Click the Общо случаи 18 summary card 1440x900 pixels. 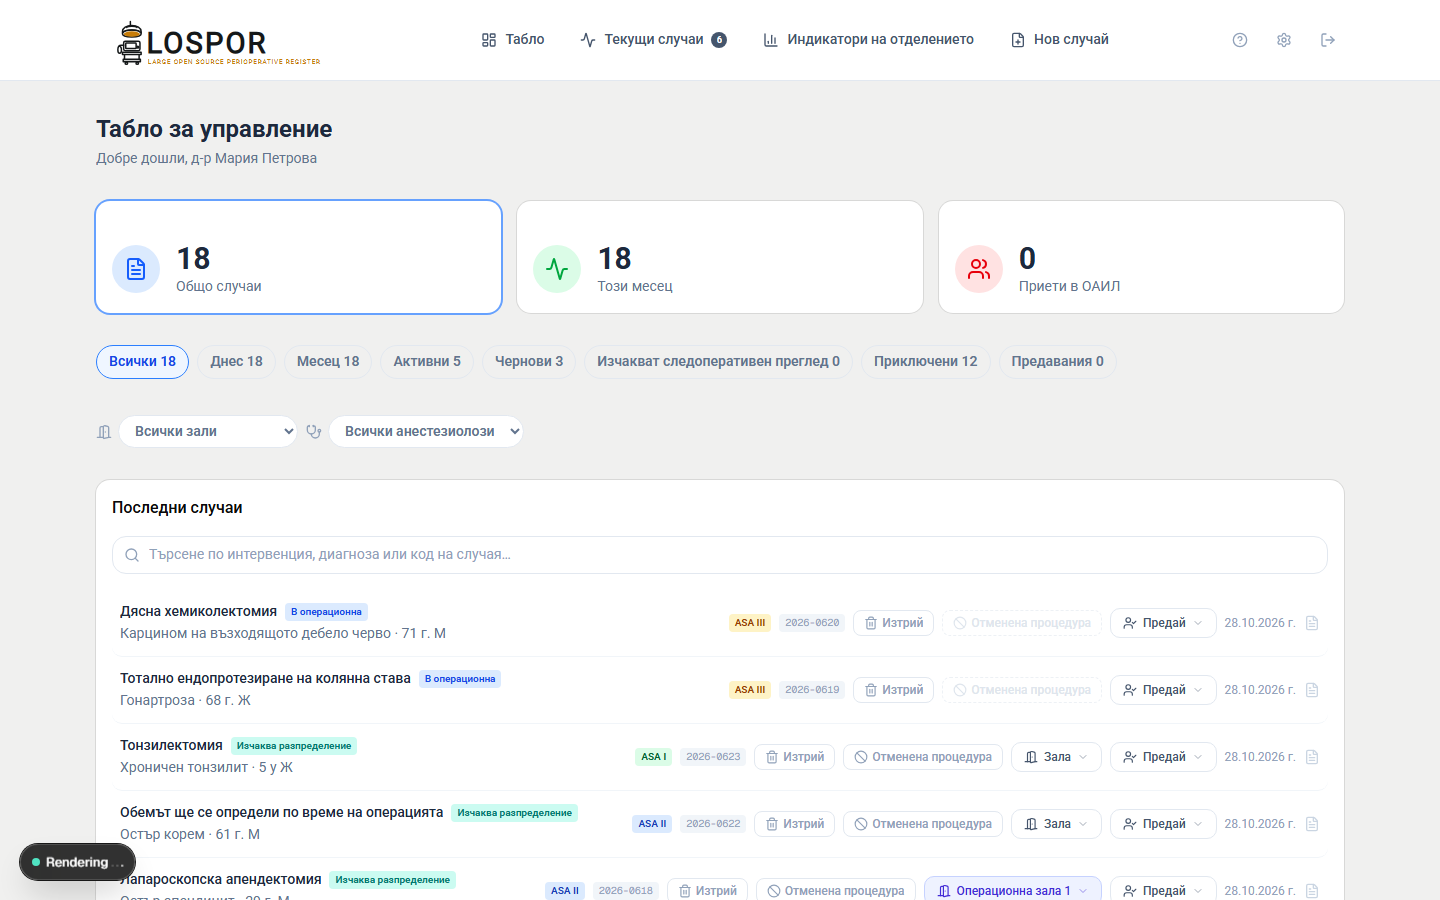[298, 257]
